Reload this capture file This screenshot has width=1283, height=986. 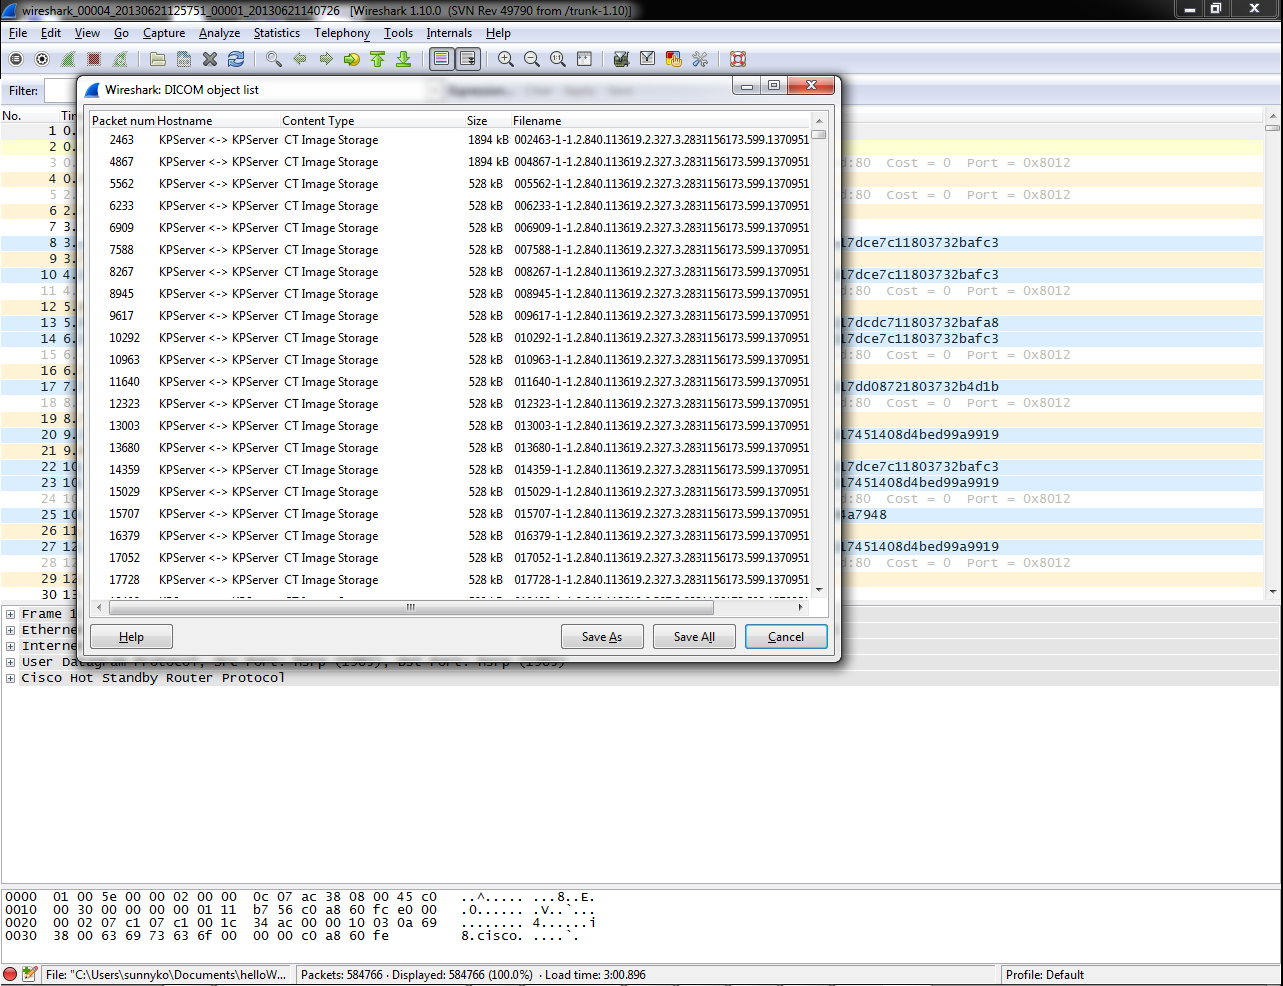click(236, 60)
